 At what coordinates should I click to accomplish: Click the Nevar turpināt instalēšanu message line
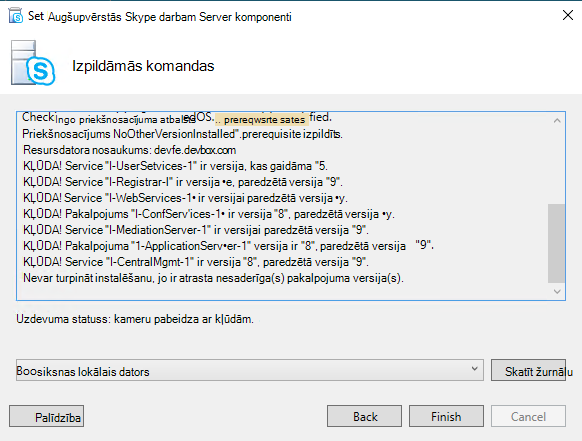(x=213, y=278)
